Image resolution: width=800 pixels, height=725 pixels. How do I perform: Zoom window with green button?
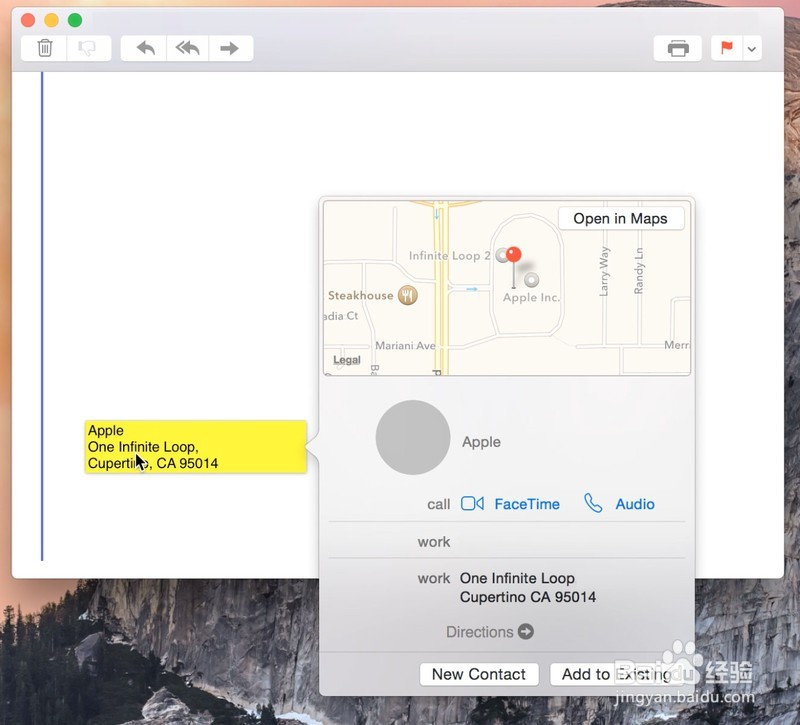[75, 20]
